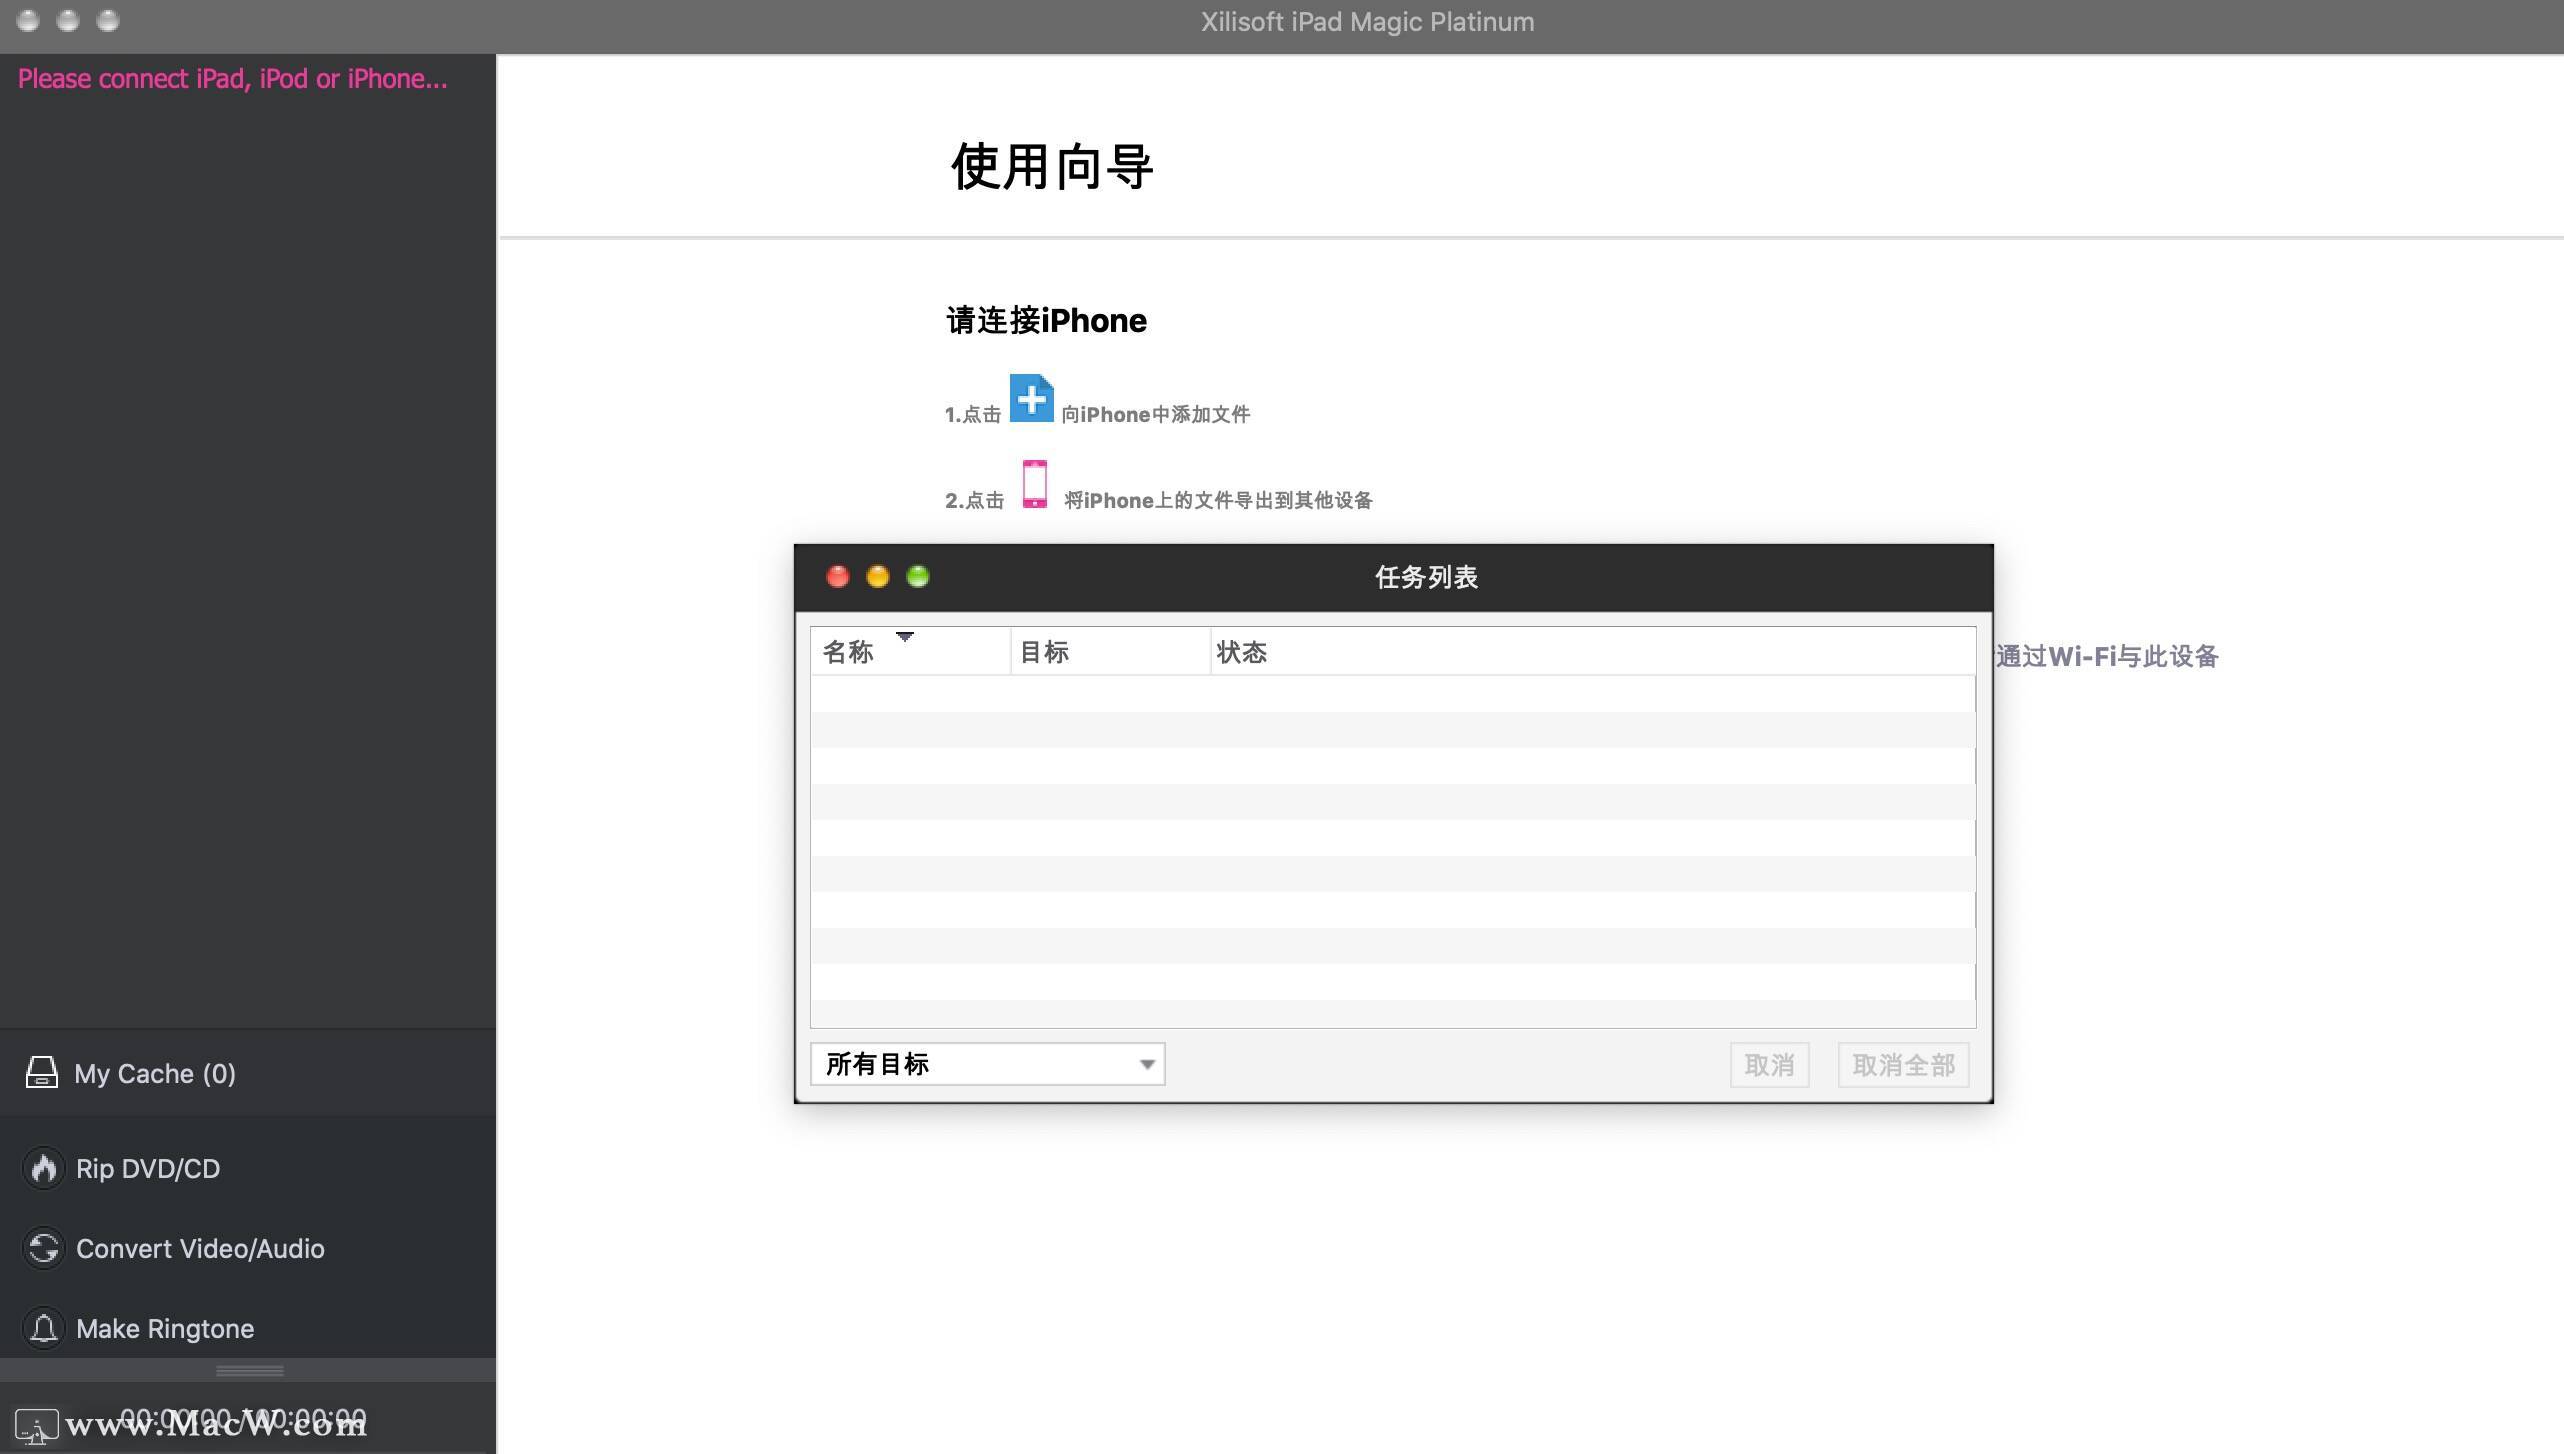
Task: Minimize the 任务列表 window with yellow button
Action: pyautogui.click(x=878, y=577)
